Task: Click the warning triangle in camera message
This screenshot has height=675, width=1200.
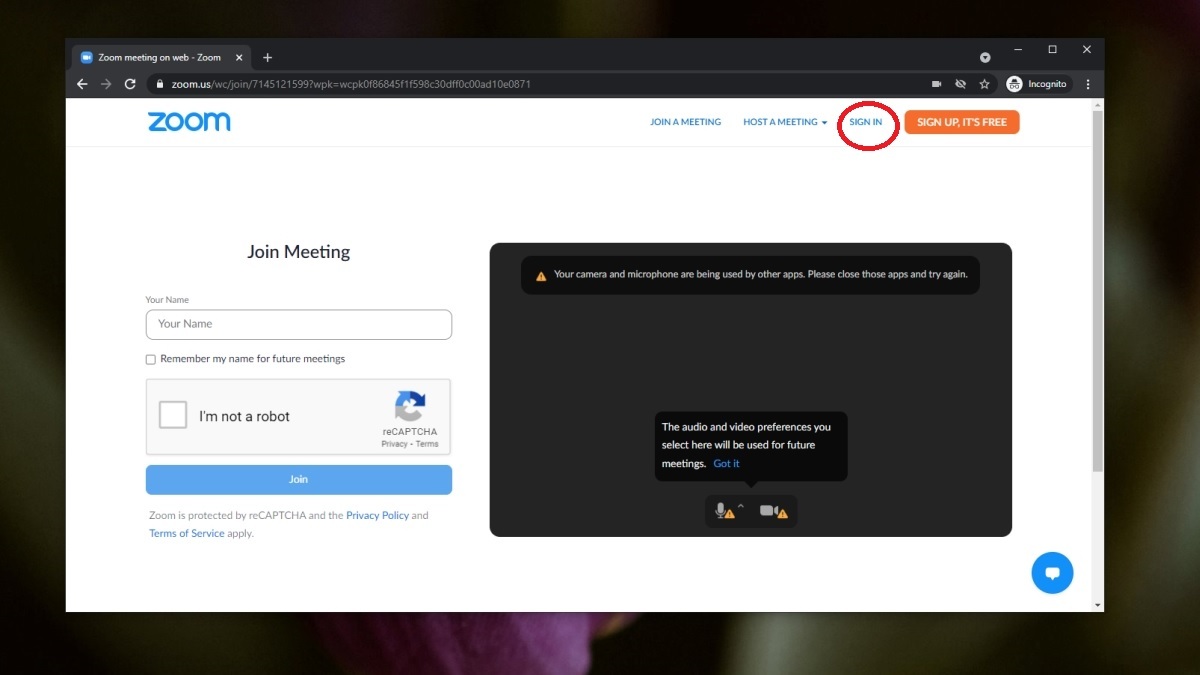Action: coord(541,276)
